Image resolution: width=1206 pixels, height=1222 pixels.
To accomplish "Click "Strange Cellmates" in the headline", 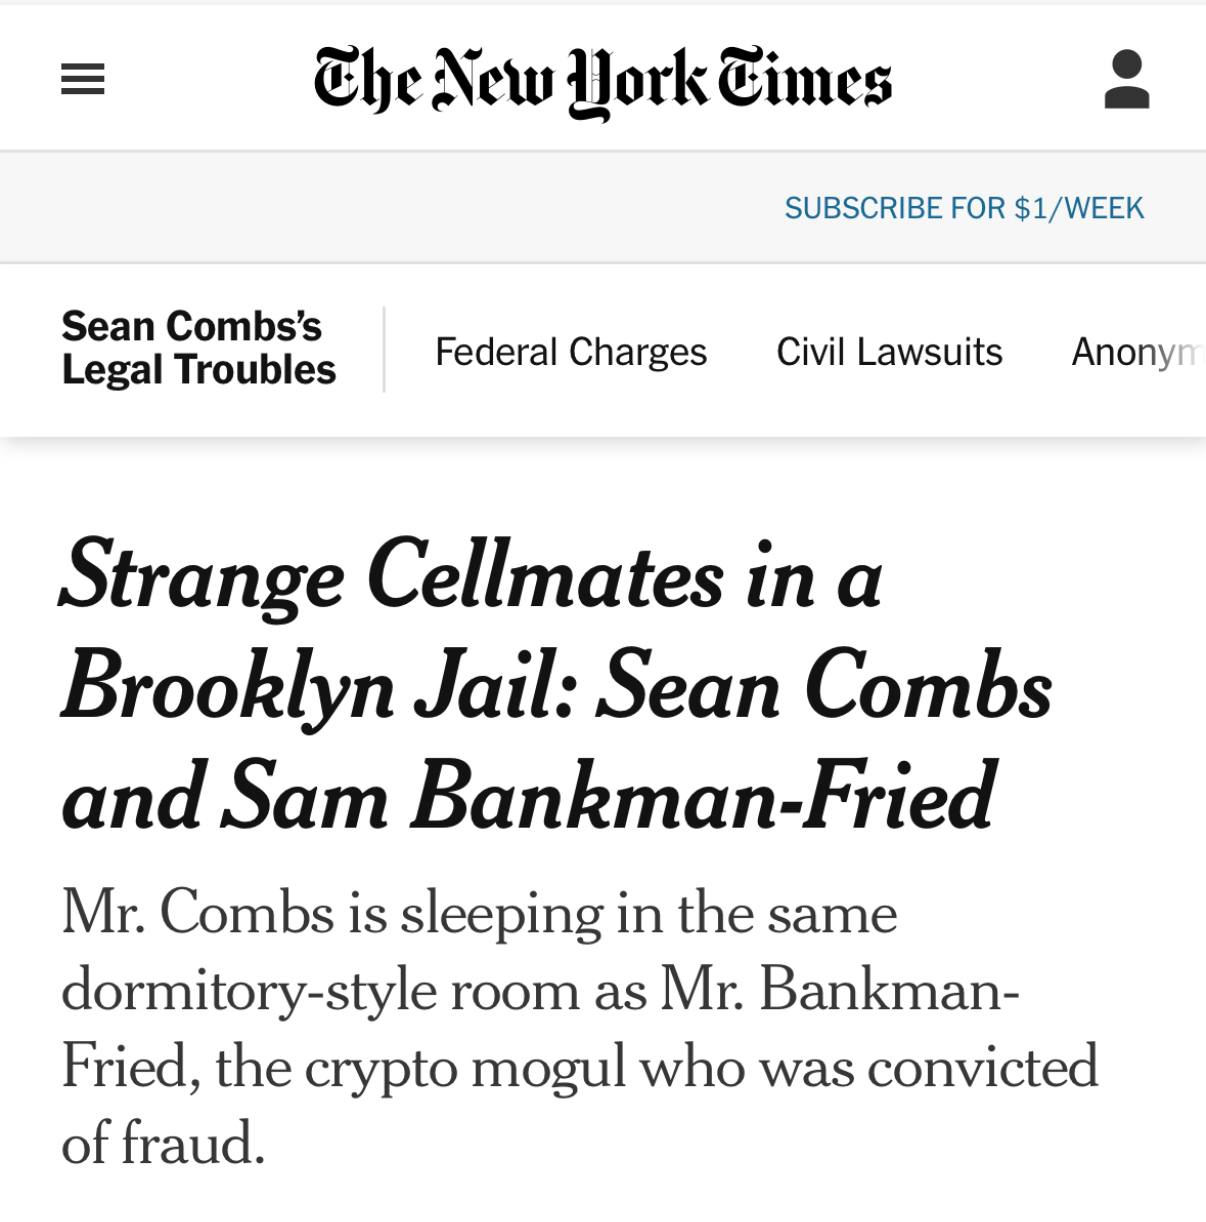I will tap(391, 578).
